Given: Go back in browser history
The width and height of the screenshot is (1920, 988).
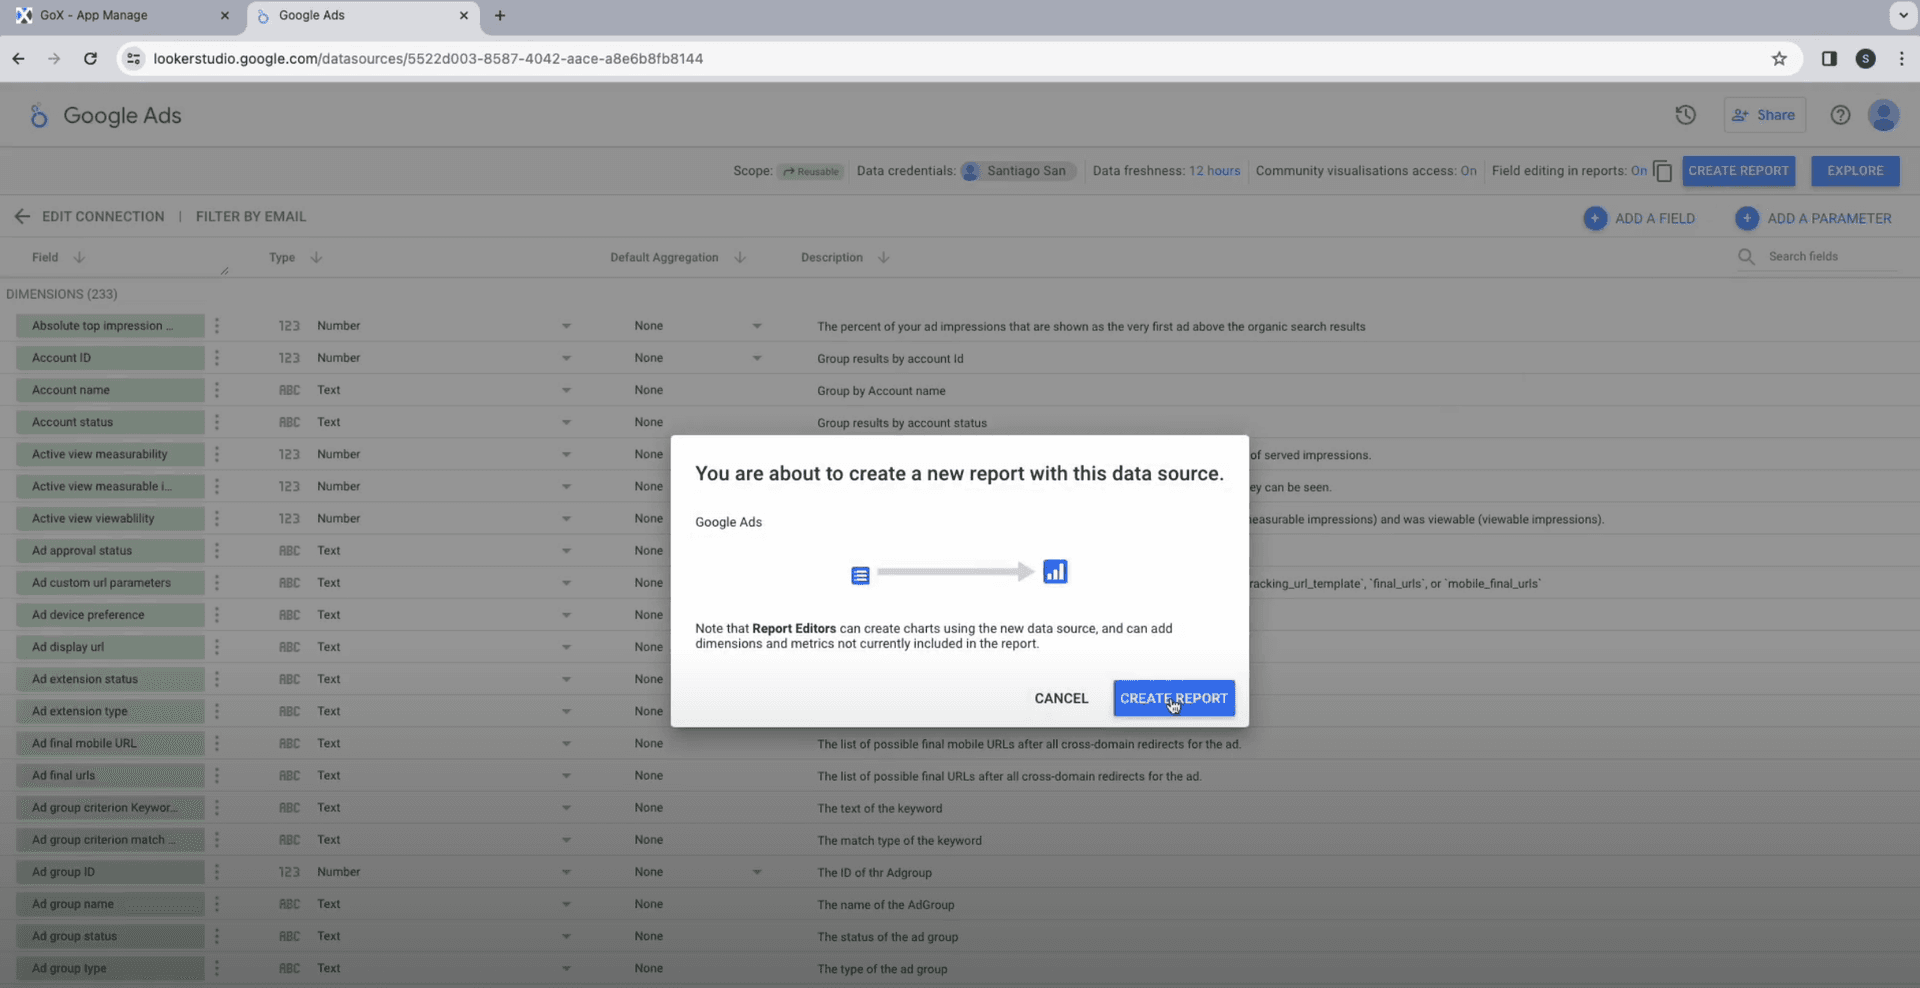Looking at the screenshot, I should point(18,59).
